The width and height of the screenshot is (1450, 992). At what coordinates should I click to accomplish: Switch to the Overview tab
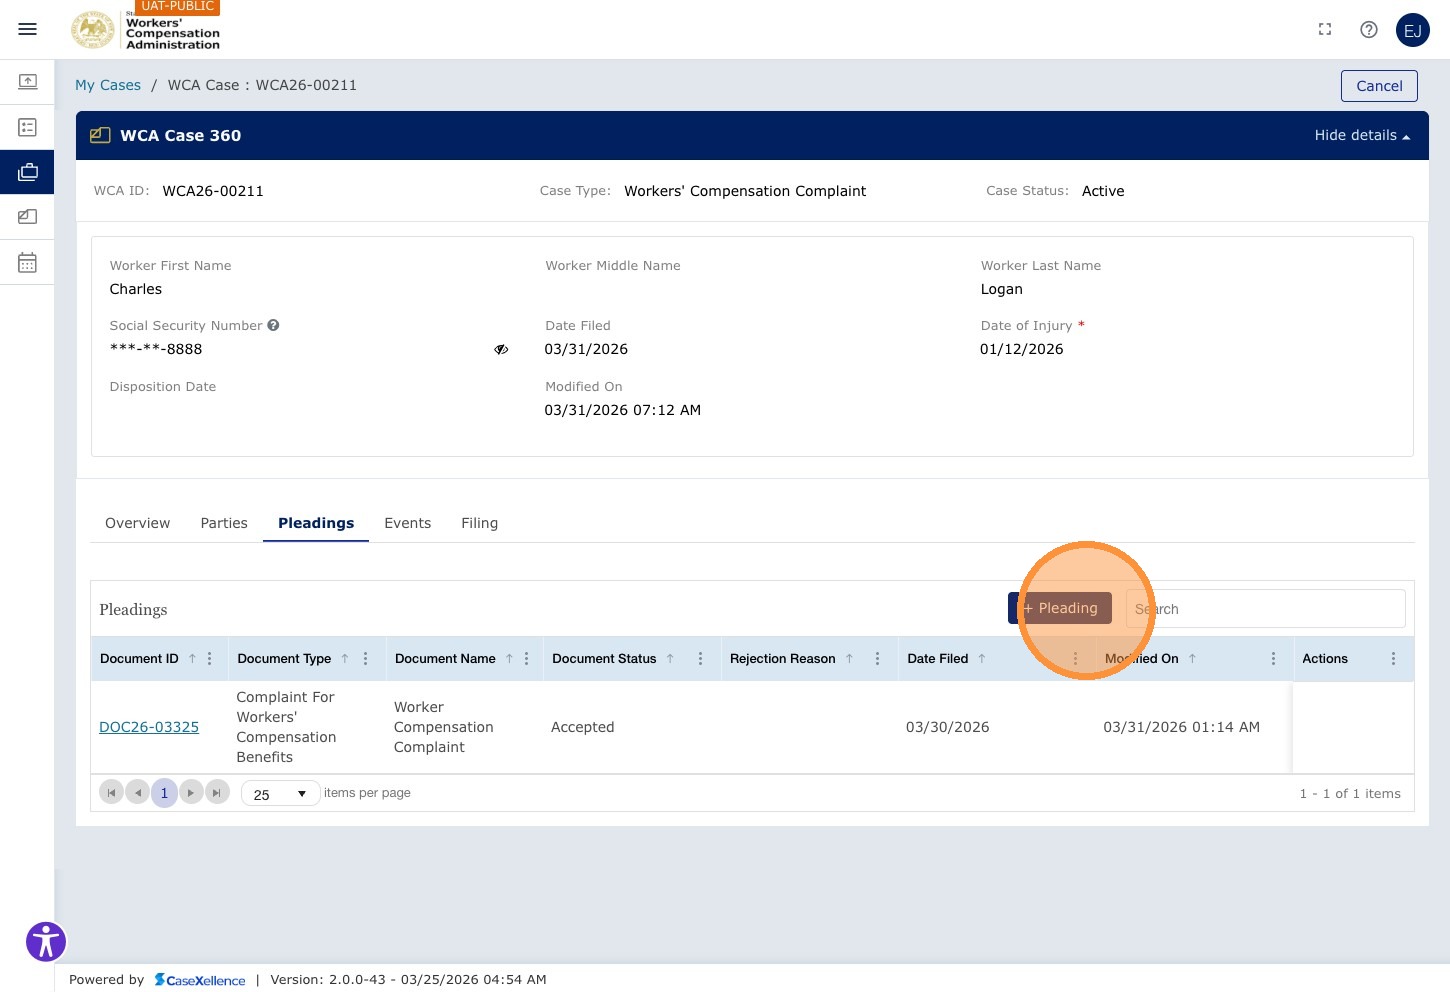(138, 523)
